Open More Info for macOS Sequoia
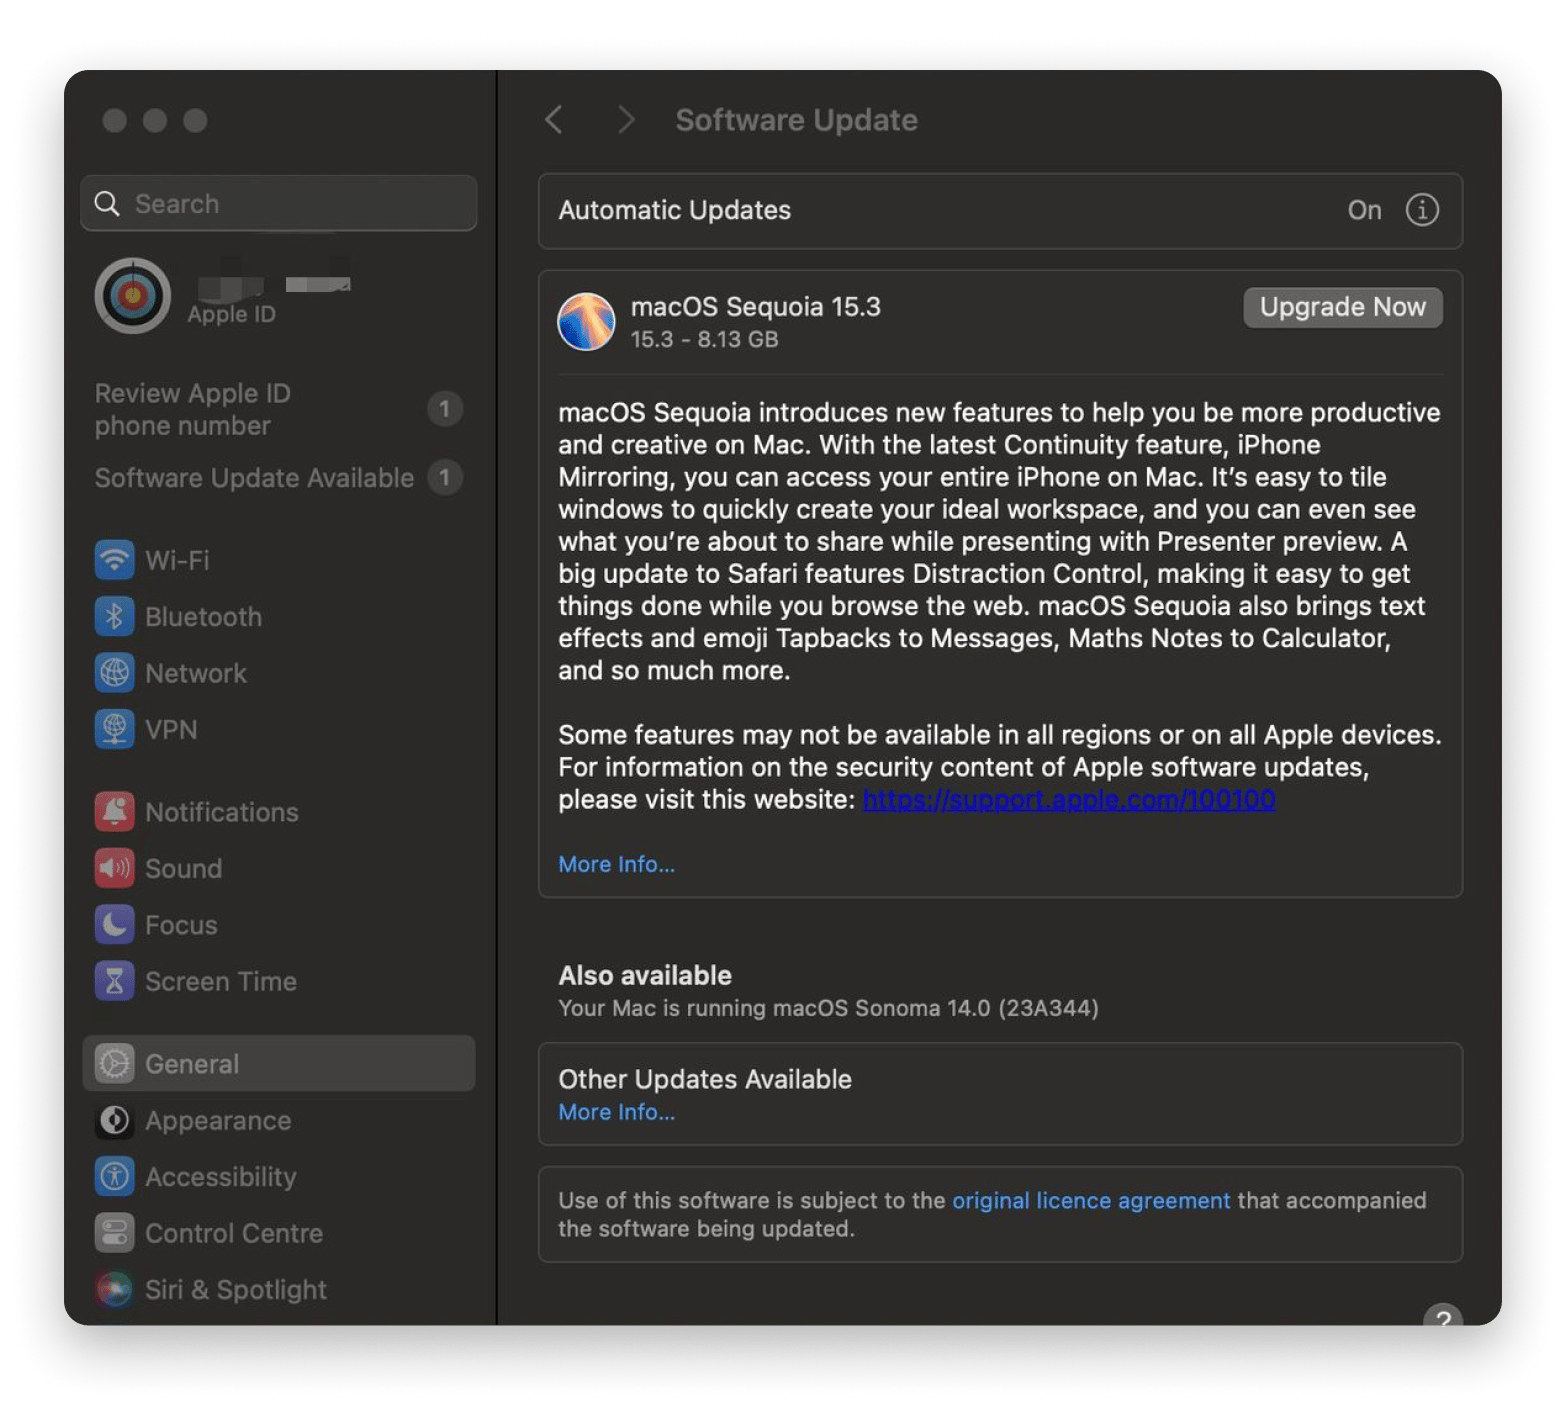This screenshot has height=1418, width=1560. point(616,864)
